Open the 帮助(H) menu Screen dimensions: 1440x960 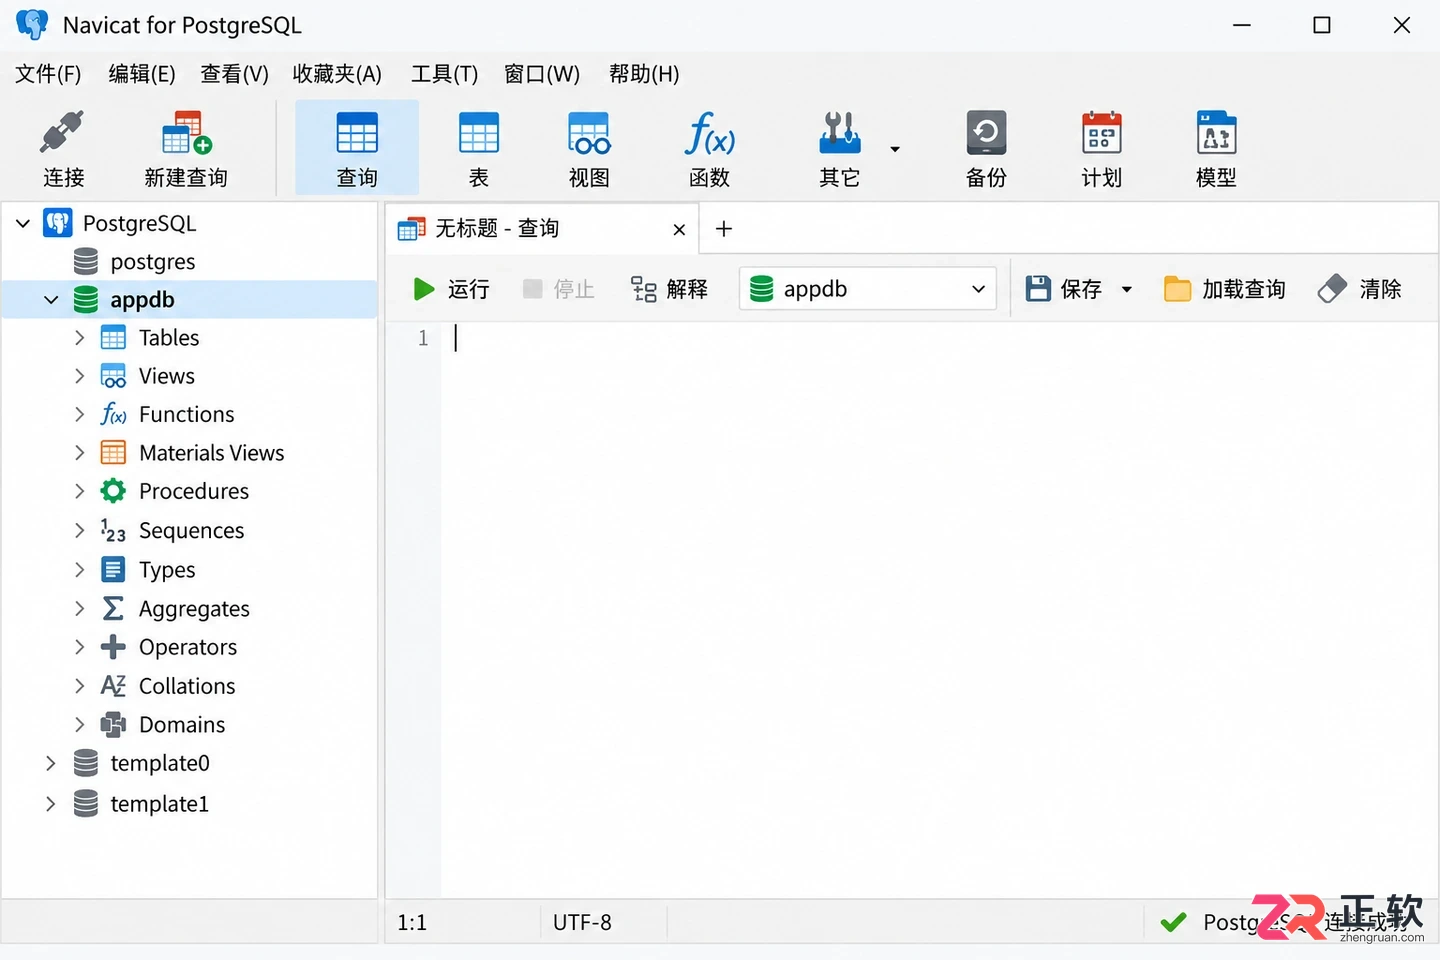click(x=644, y=74)
